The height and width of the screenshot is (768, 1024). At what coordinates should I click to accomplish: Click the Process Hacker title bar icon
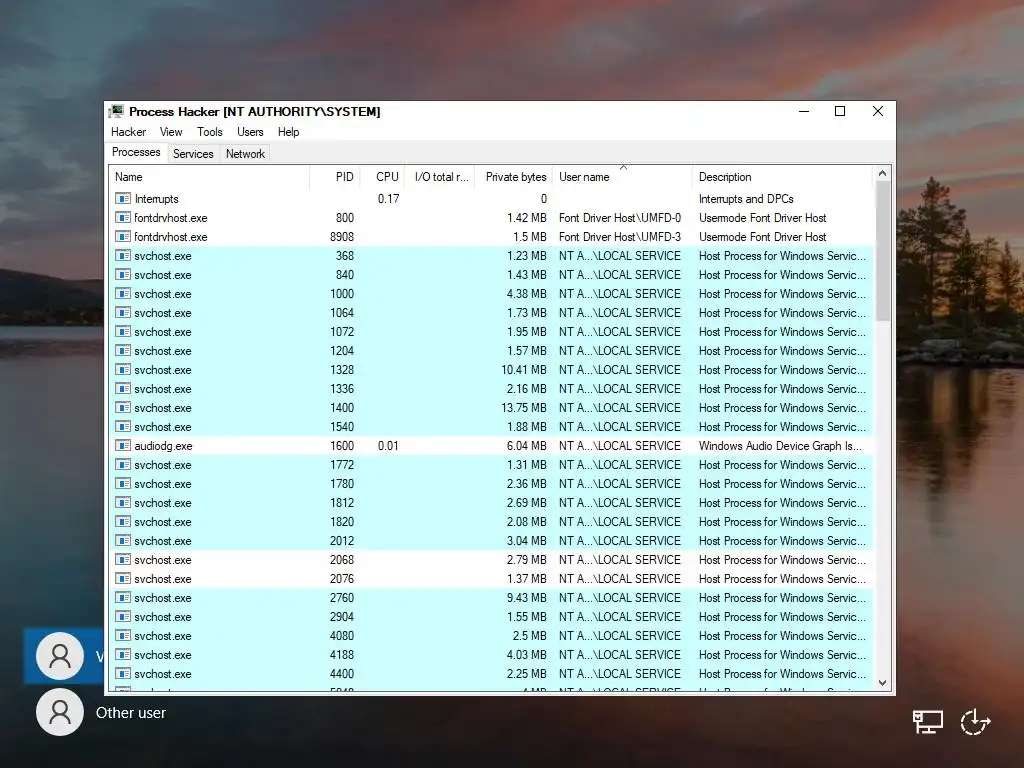point(117,111)
